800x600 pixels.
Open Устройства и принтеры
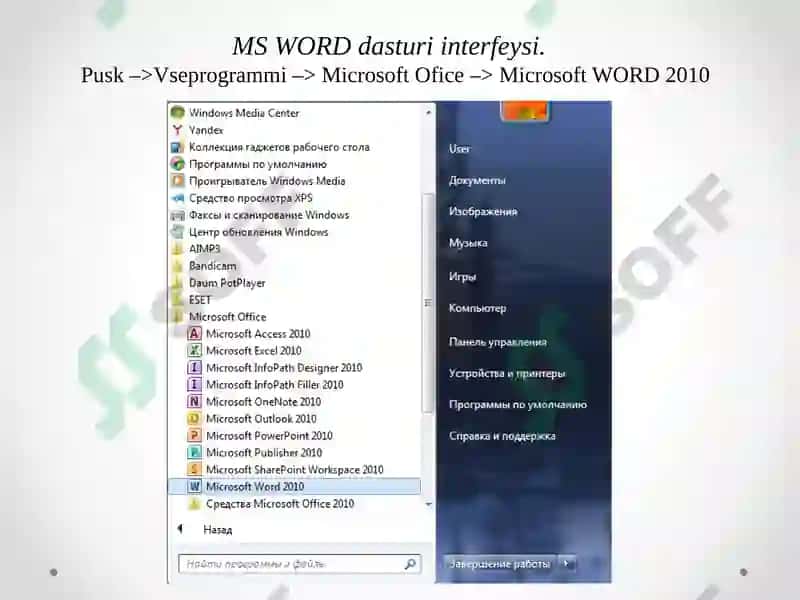tap(507, 373)
